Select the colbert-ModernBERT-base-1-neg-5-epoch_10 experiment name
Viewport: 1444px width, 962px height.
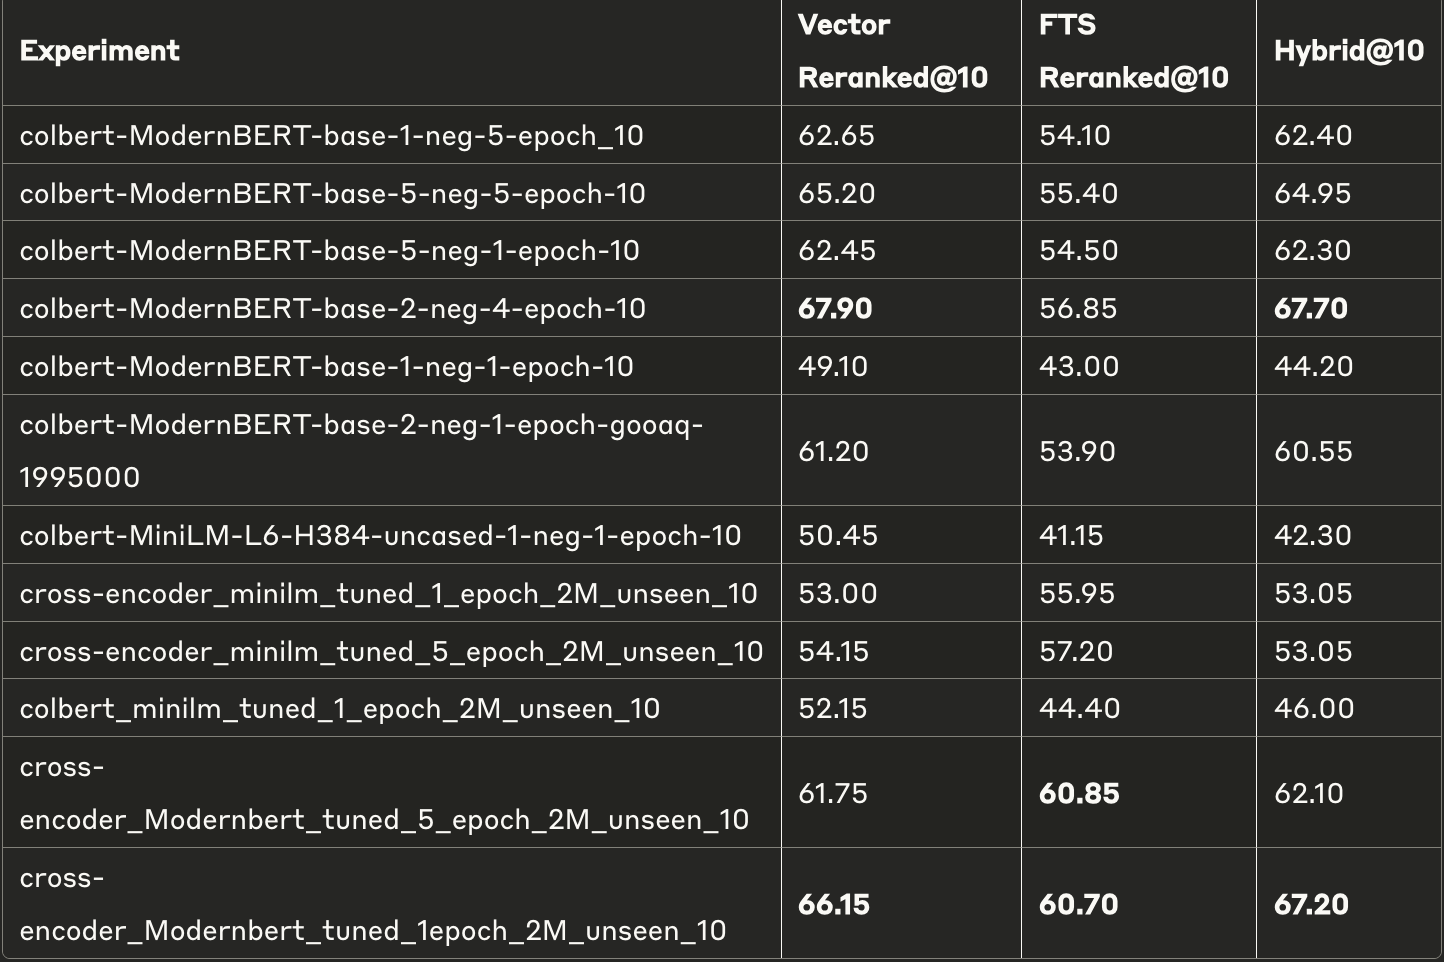click(x=331, y=135)
